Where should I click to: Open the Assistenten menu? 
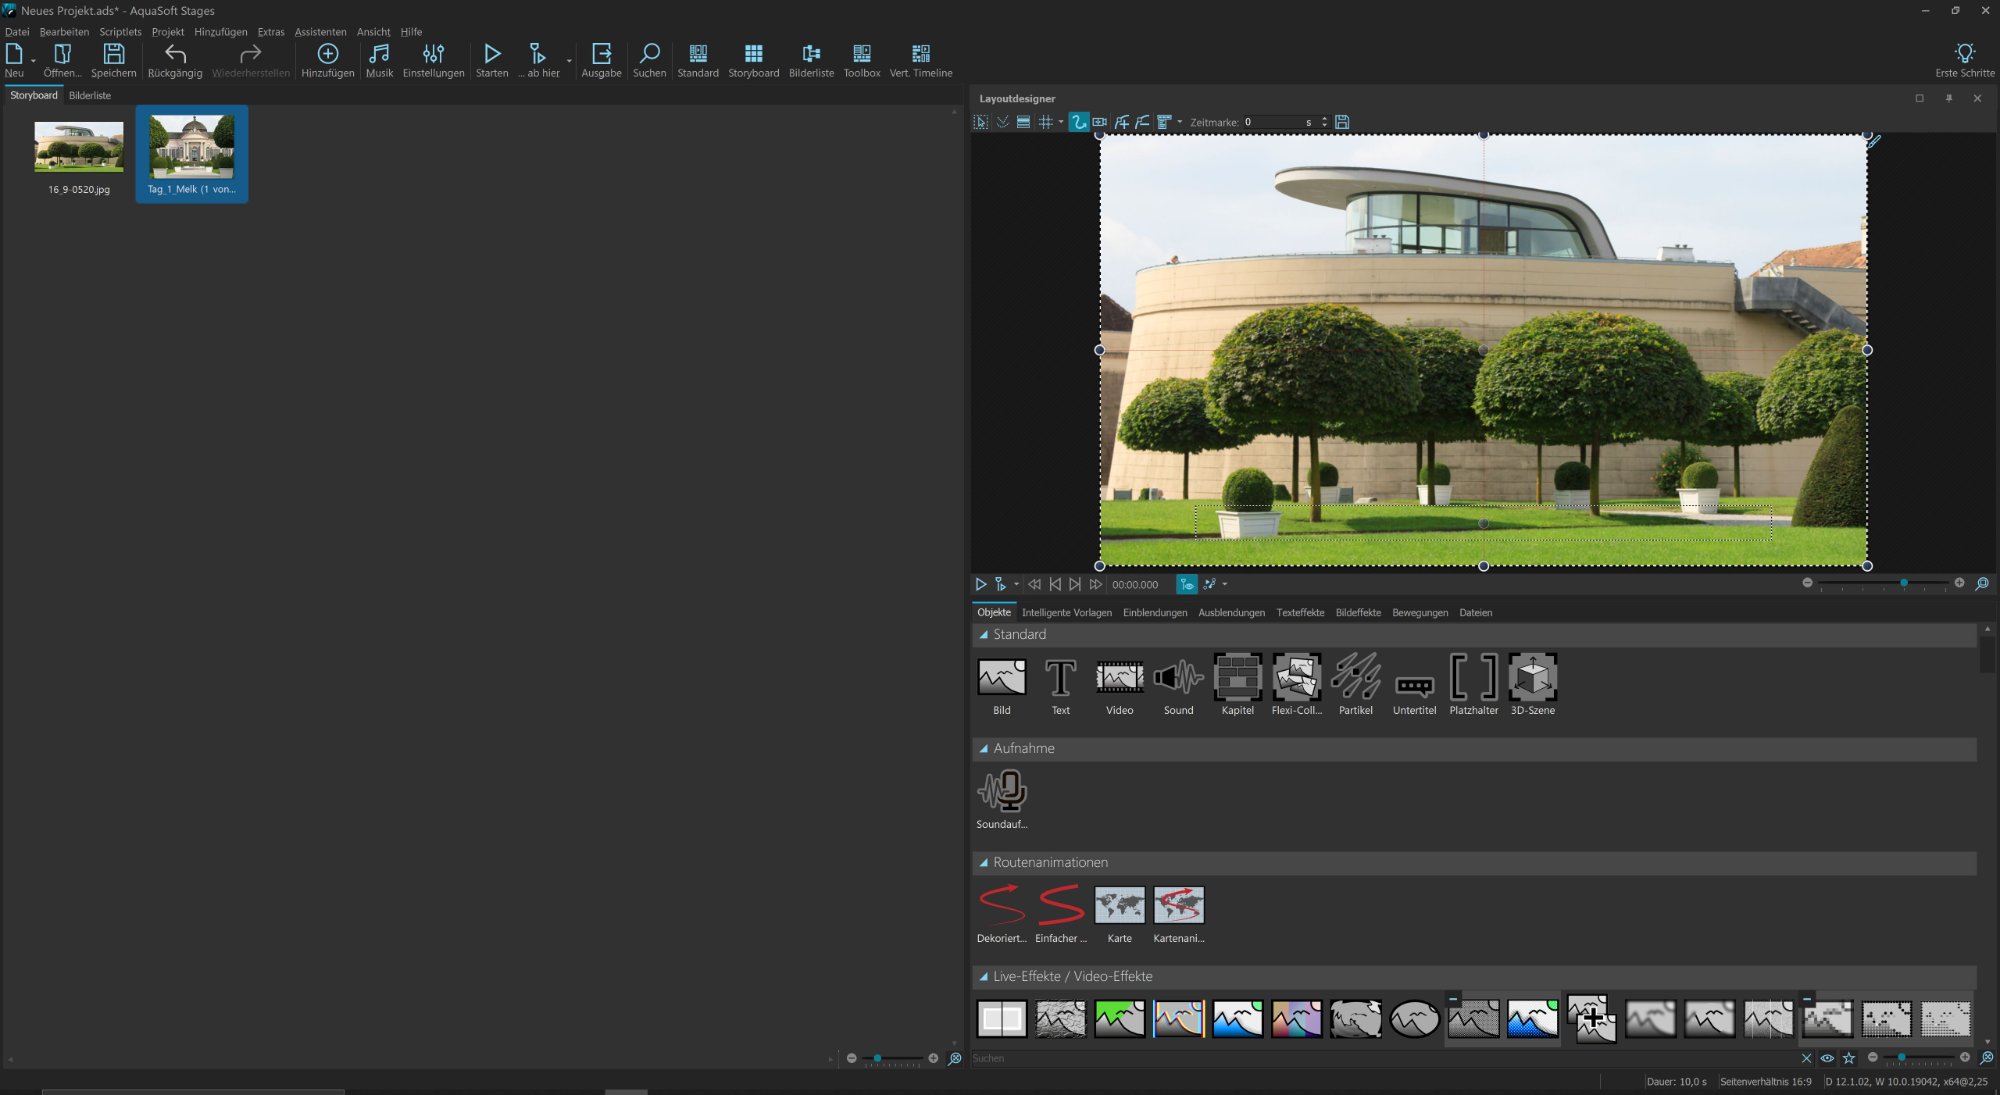pyautogui.click(x=320, y=32)
